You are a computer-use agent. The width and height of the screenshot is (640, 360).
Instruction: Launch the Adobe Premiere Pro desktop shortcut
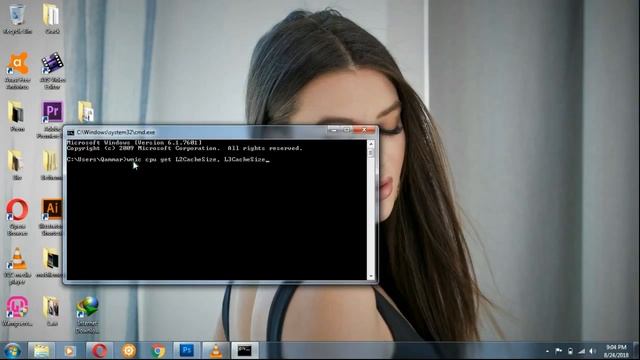coord(52,119)
